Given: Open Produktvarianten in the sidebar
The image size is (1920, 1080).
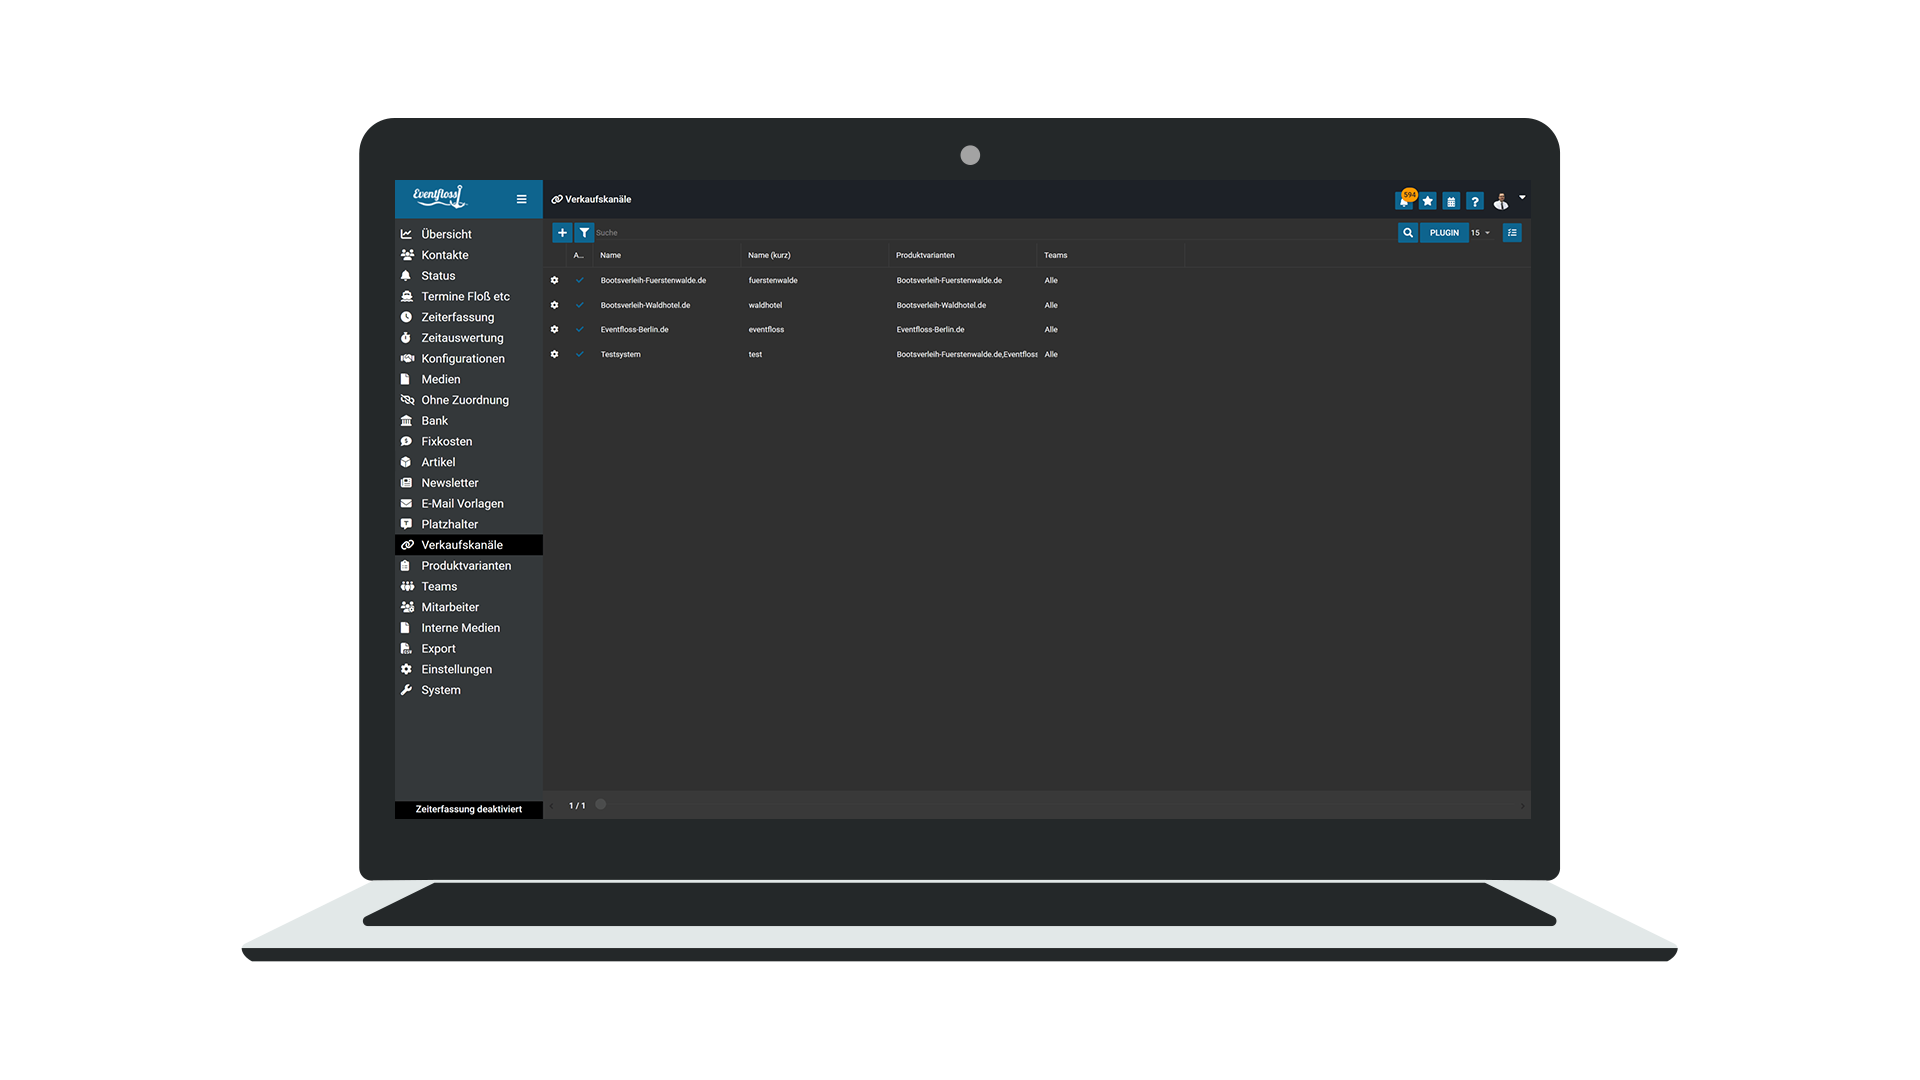Looking at the screenshot, I should click(x=466, y=566).
